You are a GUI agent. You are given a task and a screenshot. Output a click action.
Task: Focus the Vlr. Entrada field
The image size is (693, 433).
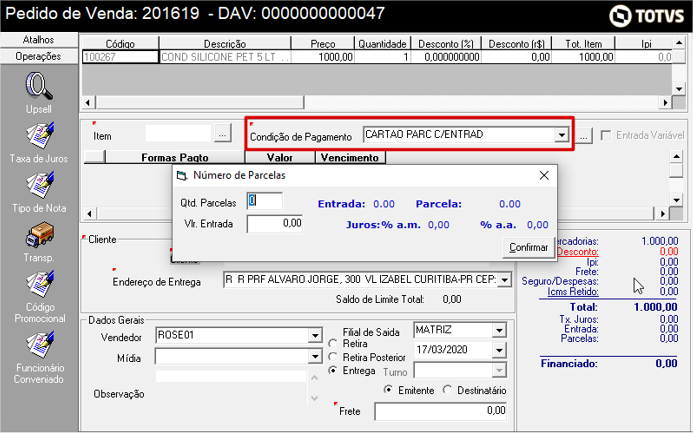(274, 224)
